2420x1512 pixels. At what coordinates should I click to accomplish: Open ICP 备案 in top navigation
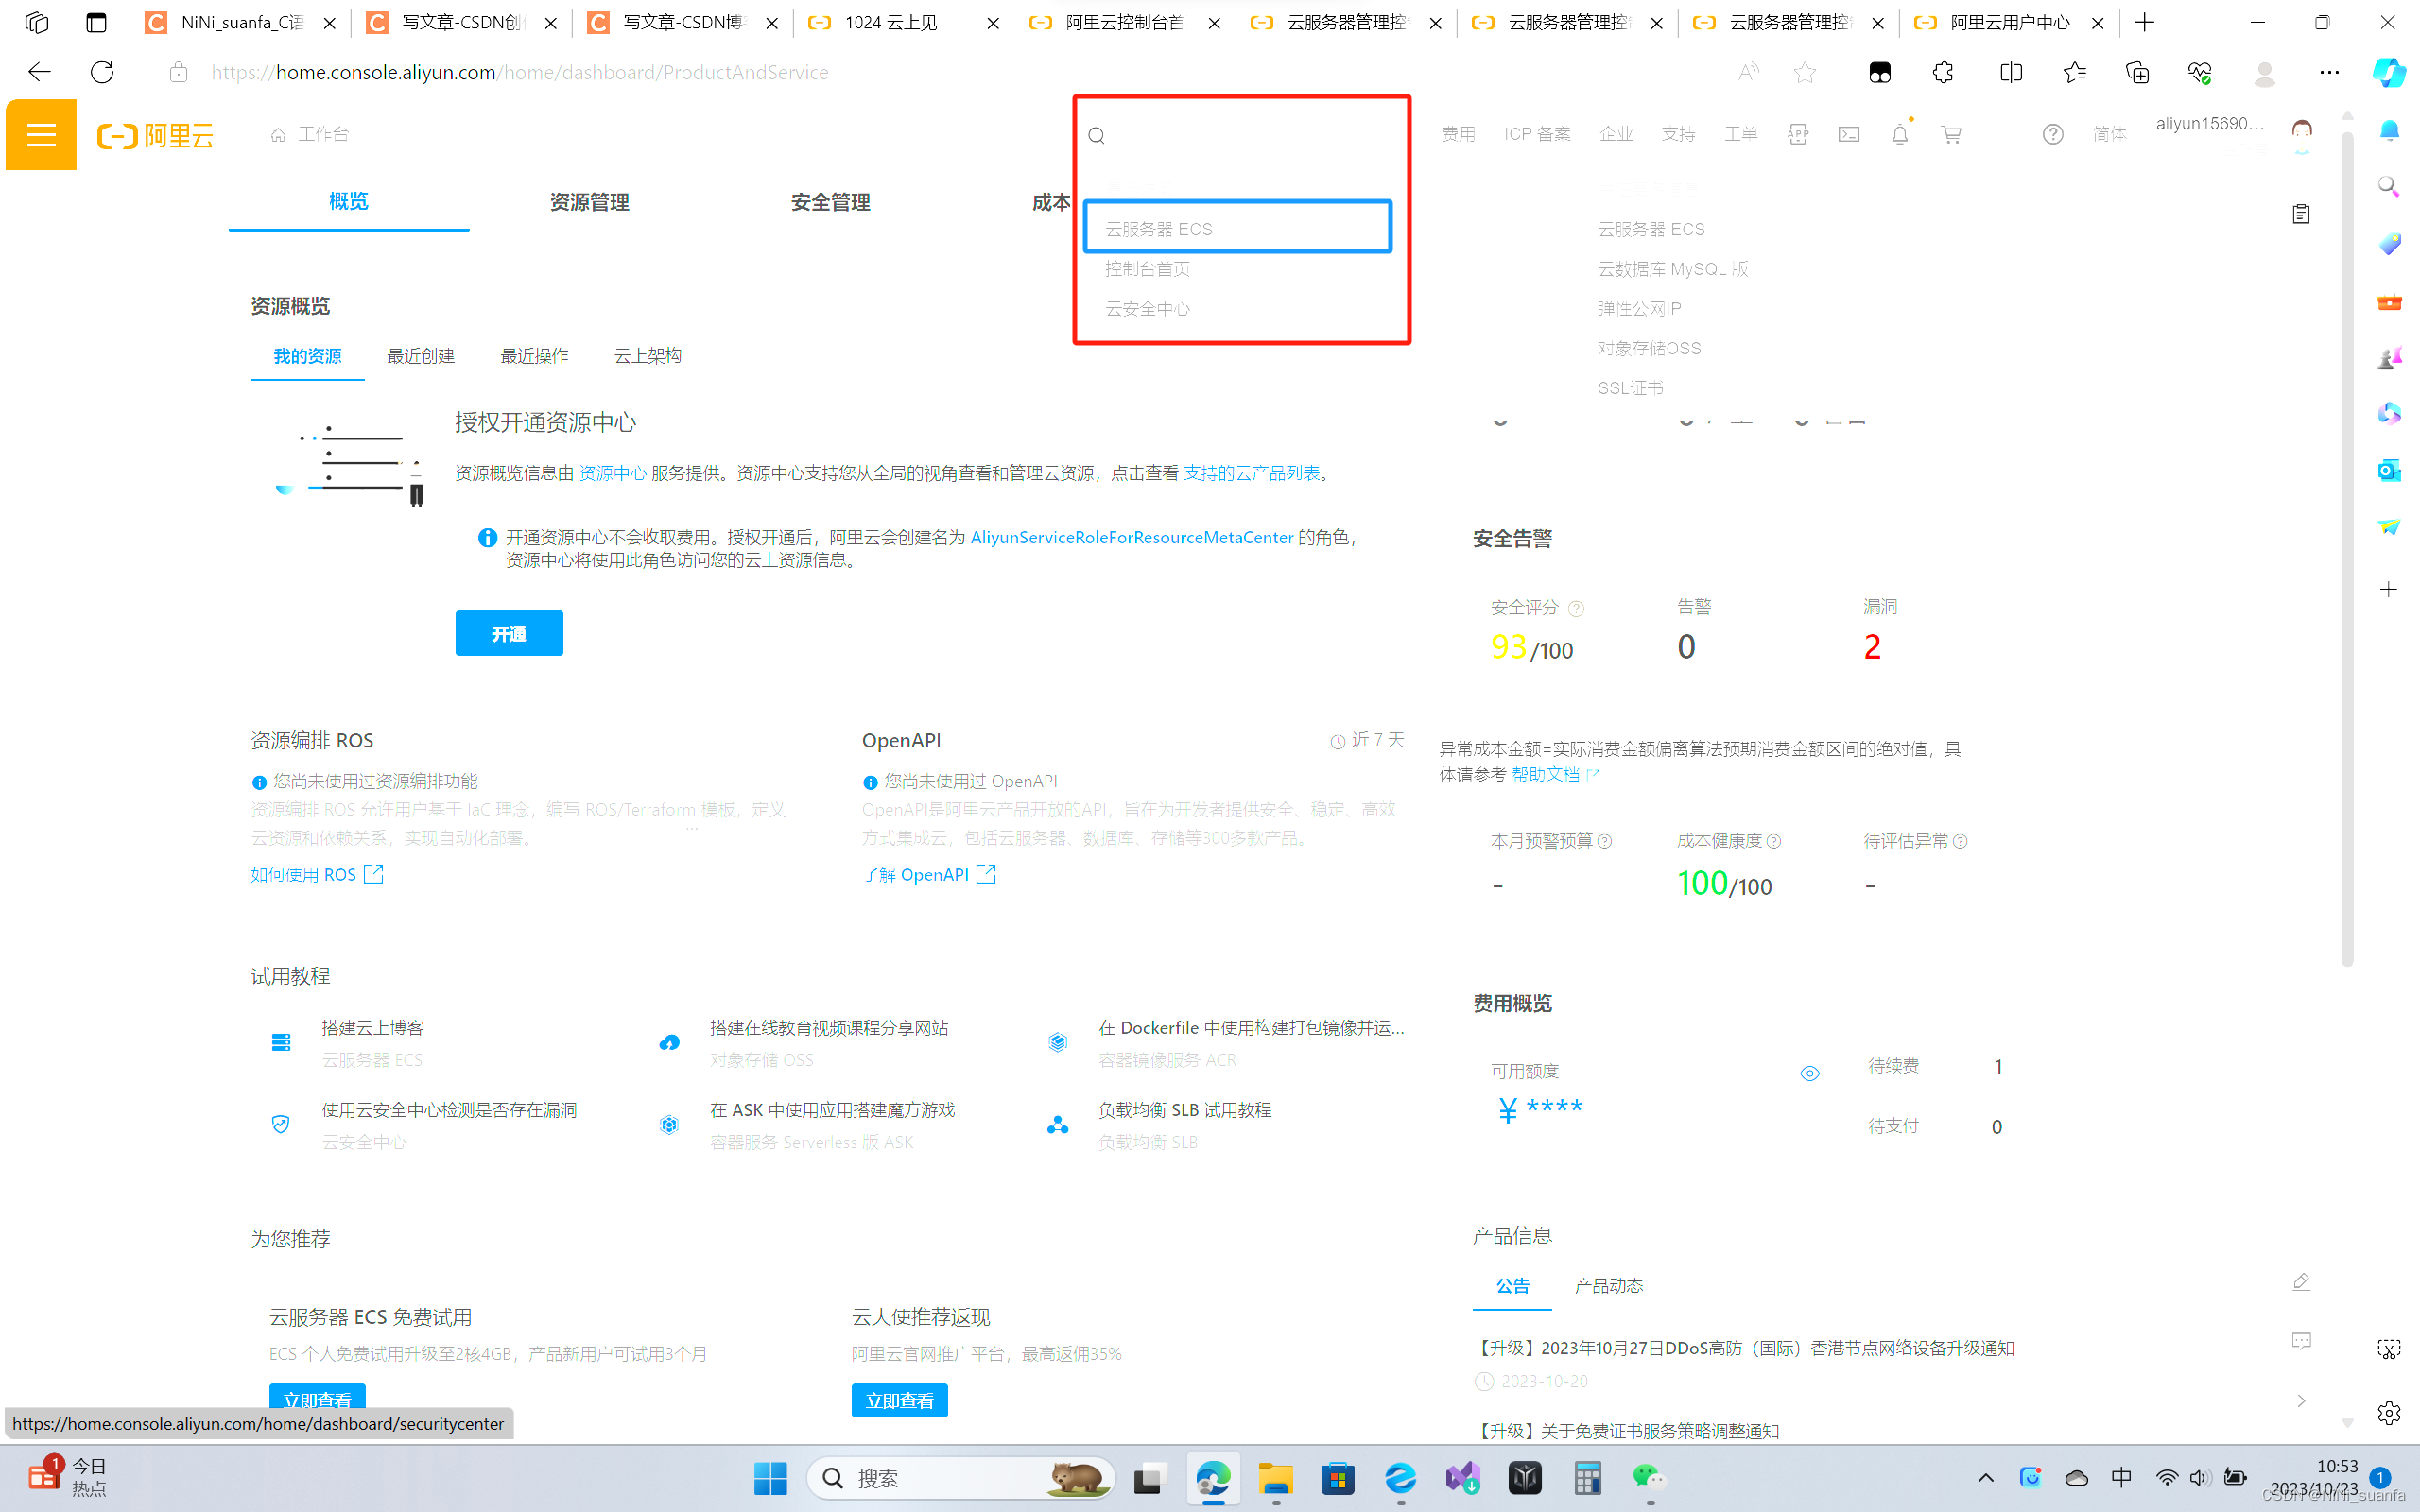[1537, 134]
